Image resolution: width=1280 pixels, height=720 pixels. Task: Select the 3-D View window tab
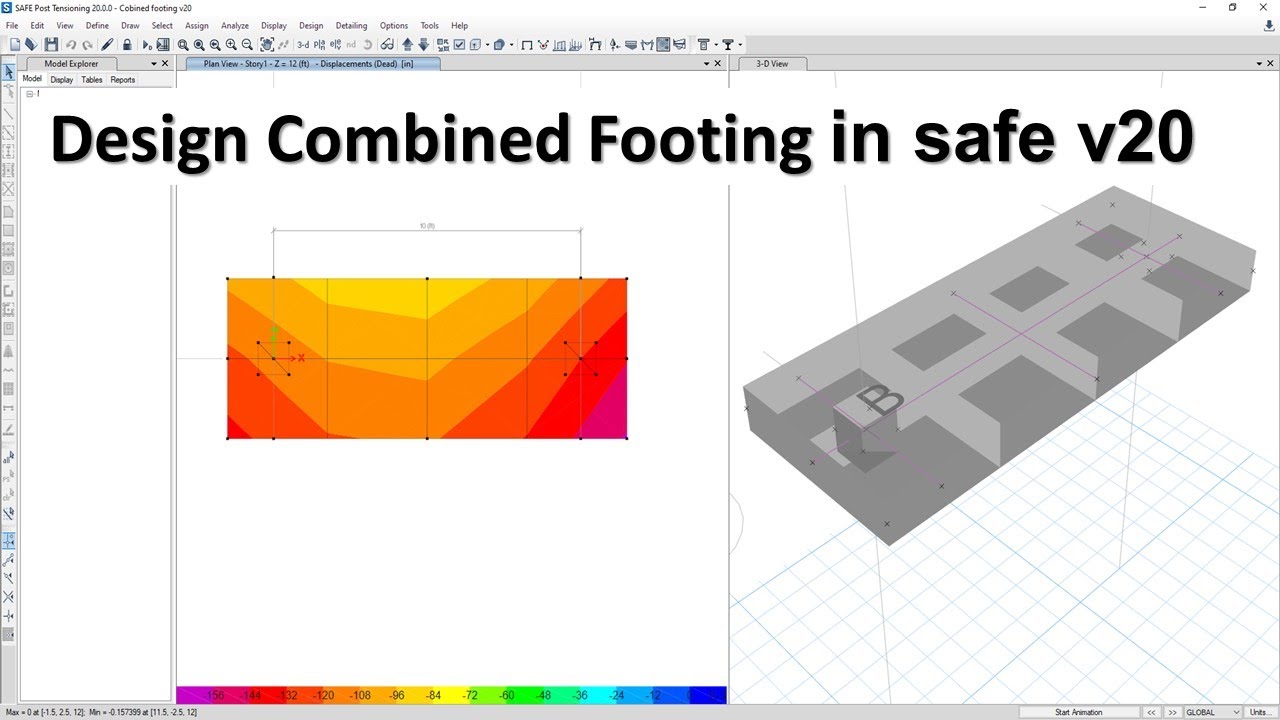(x=771, y=63)
